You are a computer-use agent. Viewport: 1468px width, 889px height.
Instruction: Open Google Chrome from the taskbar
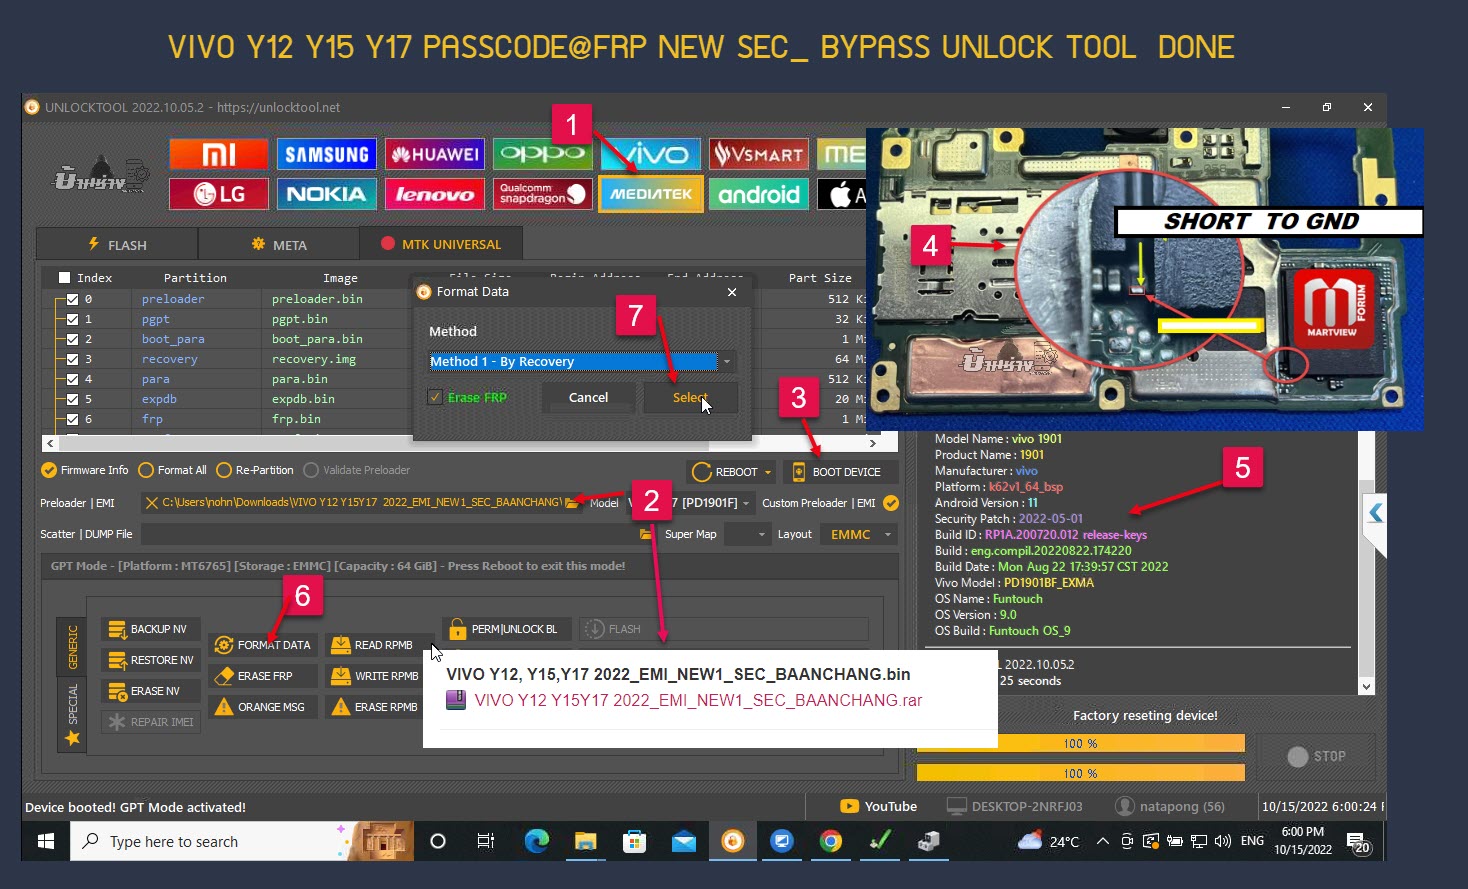(830, 841)
